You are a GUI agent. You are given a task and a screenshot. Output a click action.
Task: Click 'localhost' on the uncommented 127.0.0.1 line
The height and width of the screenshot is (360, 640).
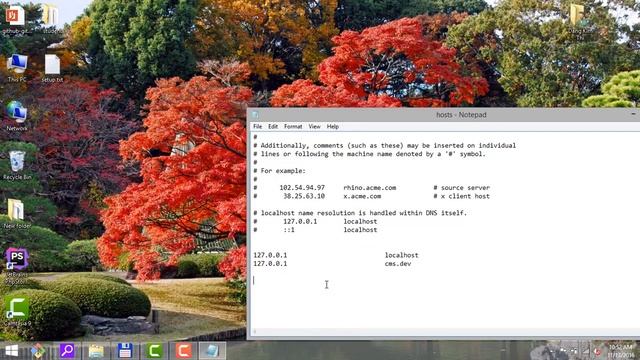[402, 255]
